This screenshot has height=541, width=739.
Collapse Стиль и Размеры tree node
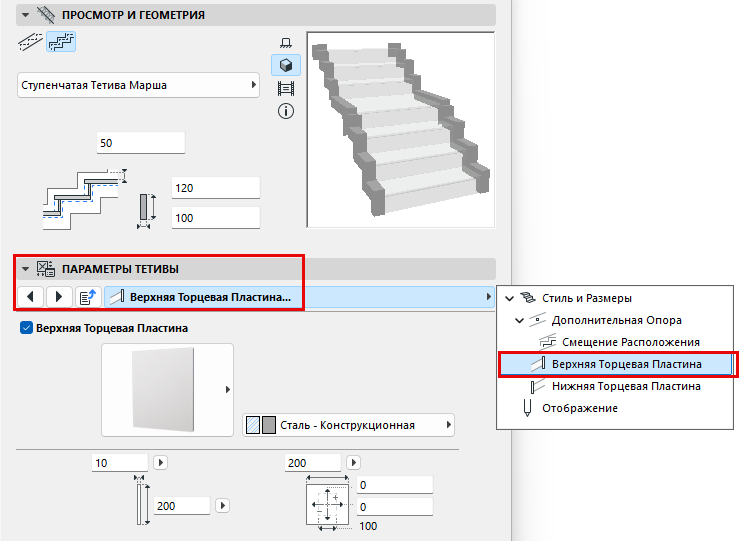click(509, 298)
